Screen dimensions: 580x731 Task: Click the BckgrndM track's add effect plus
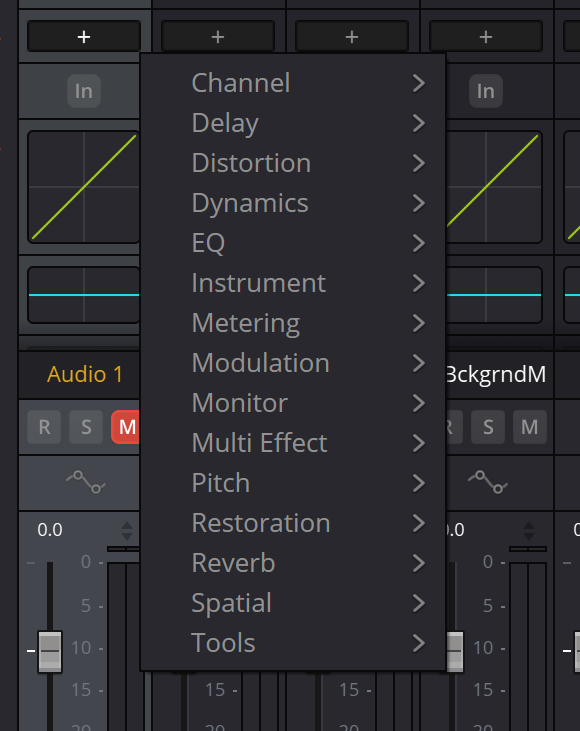click(x=486, y=36)
